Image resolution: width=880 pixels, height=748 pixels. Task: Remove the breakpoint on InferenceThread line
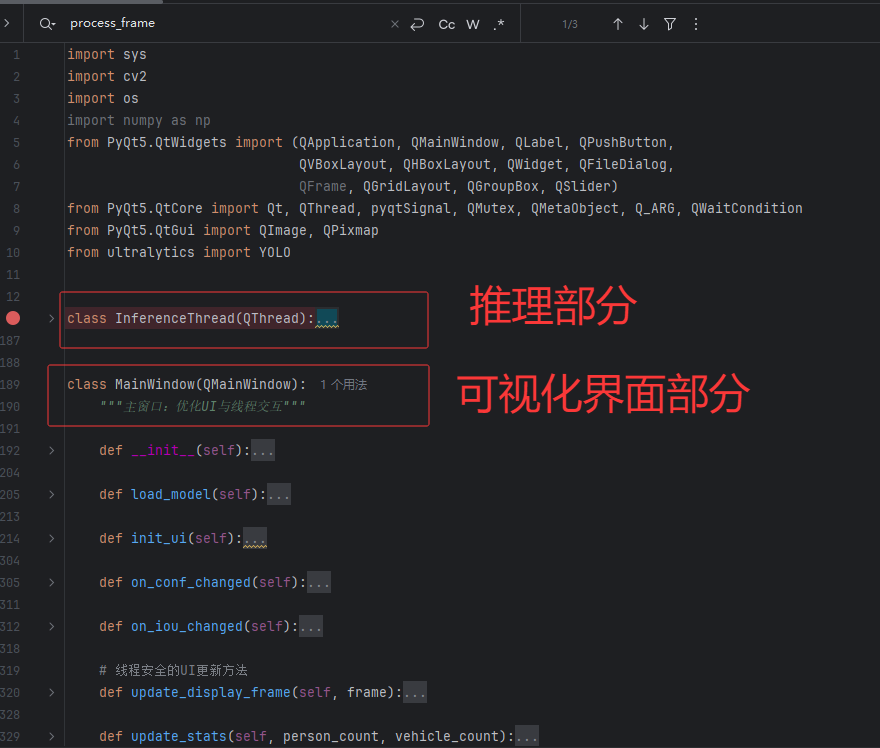point(13,318)
